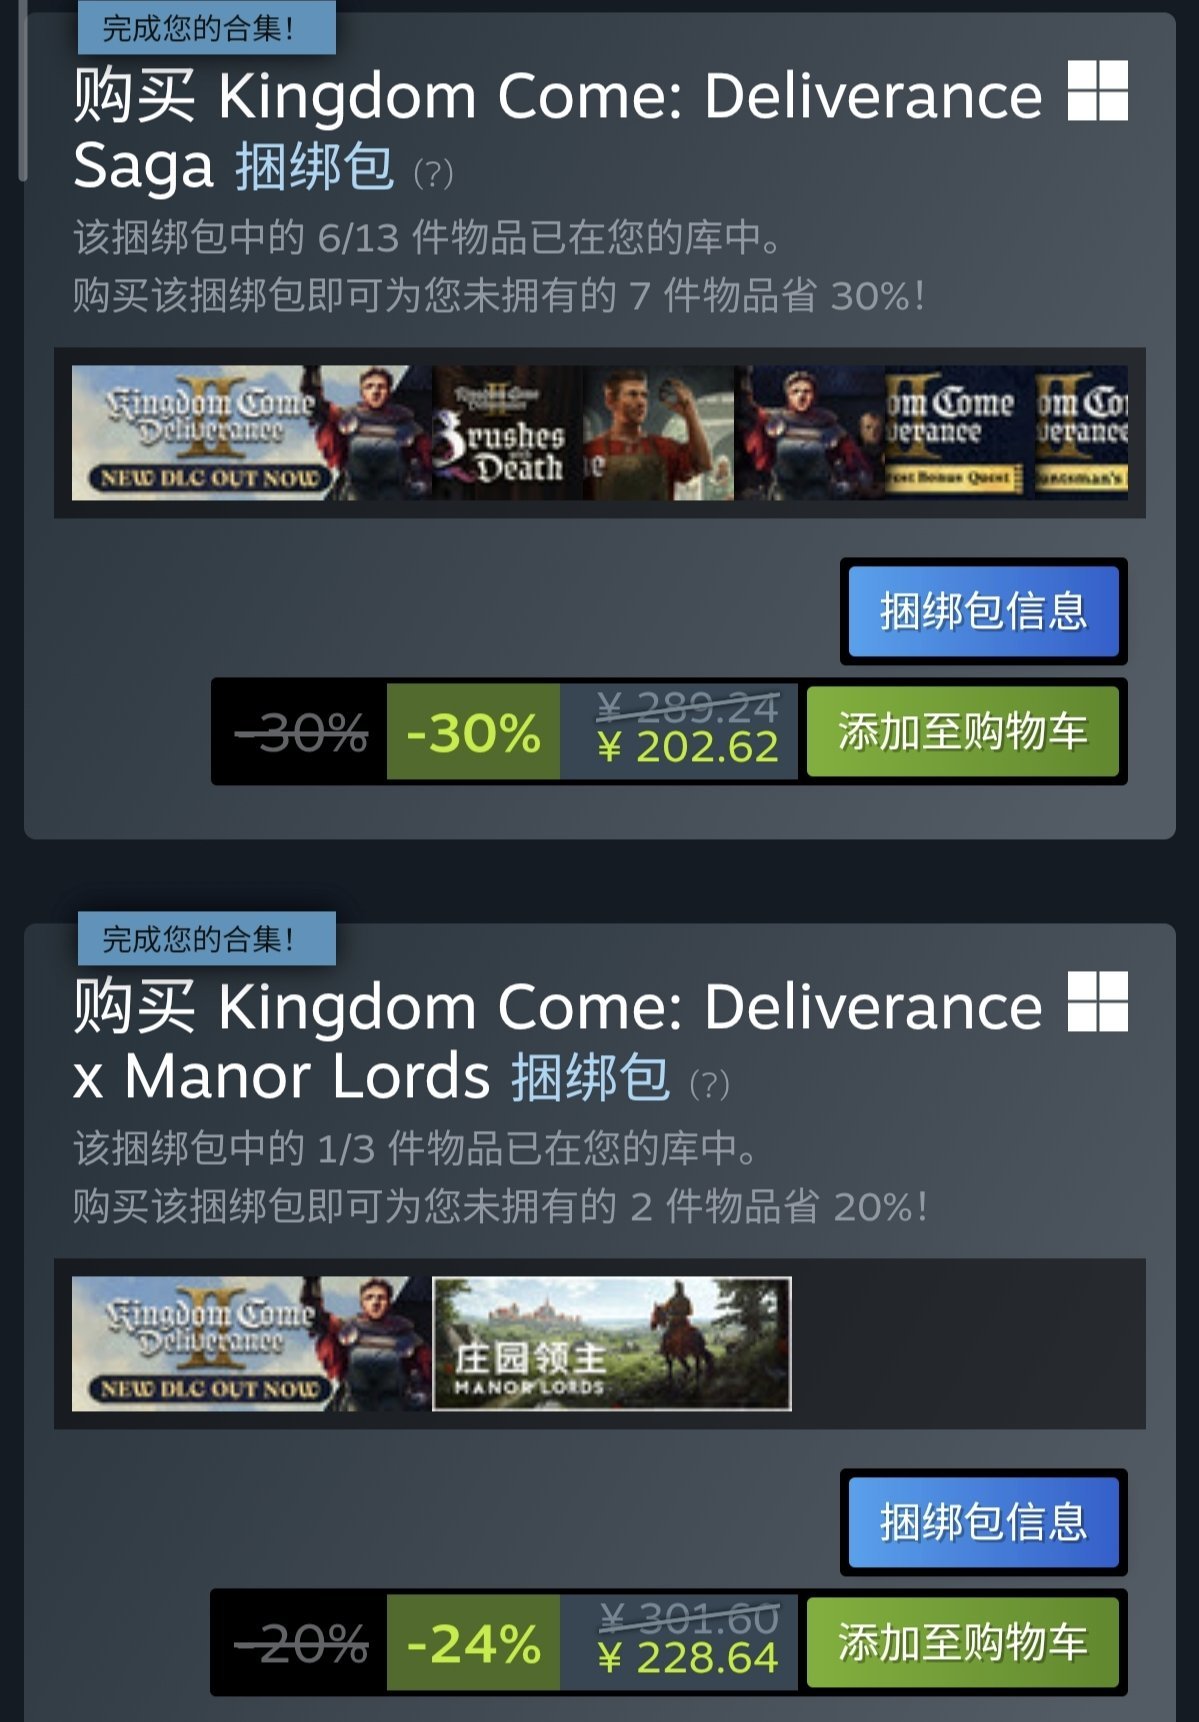The height and width of the screenshot is (1722, 1199).
Task: Click the -30% discount price block
Action: [x=473, y=731]
